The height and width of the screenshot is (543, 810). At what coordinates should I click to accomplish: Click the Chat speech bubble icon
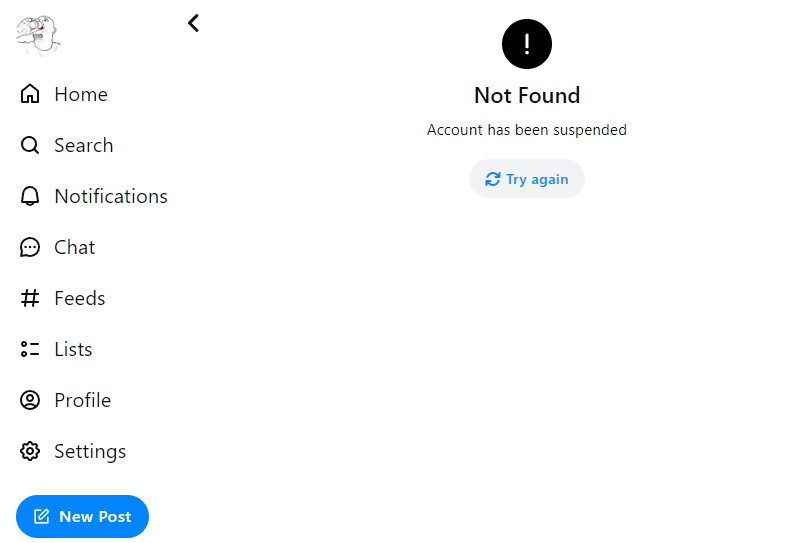(30, 247)
